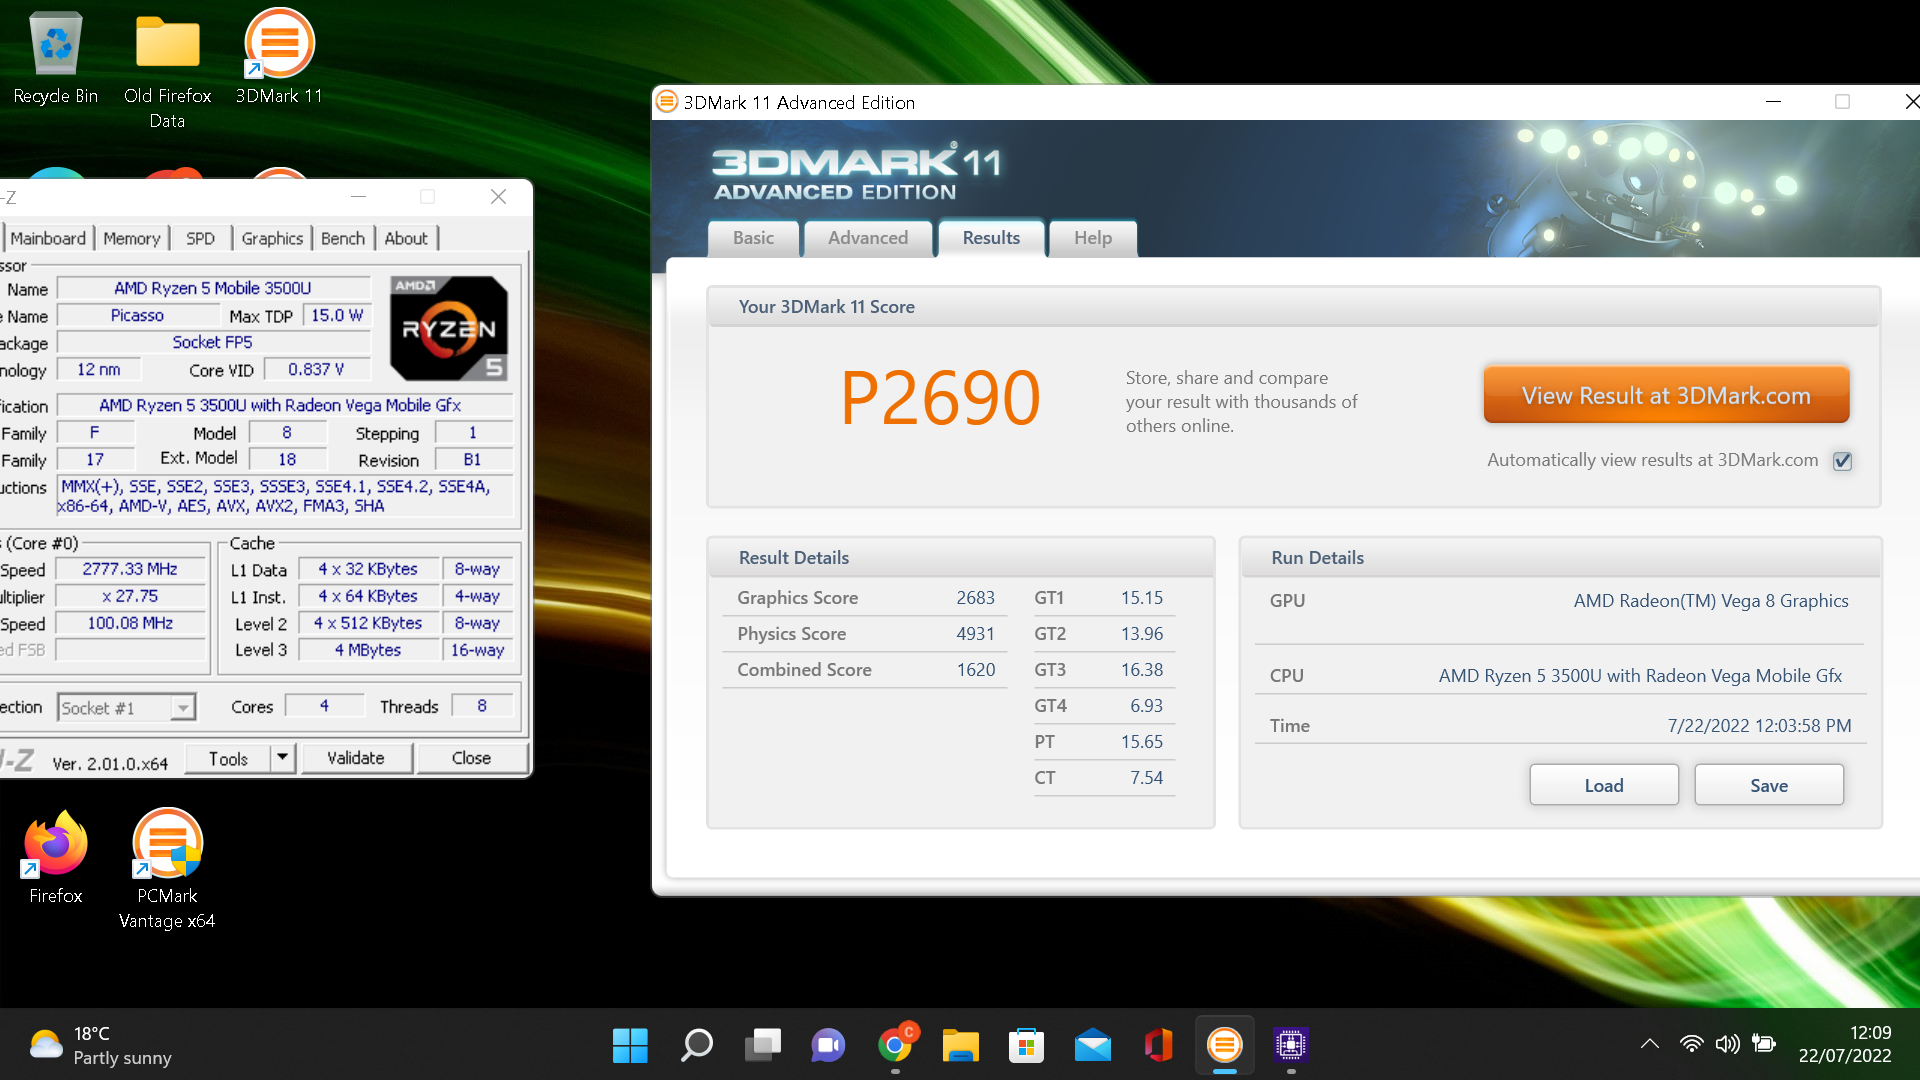Click the 3DMark 11 title bar logo
Screen dimensions: 1920x1080
667,101
